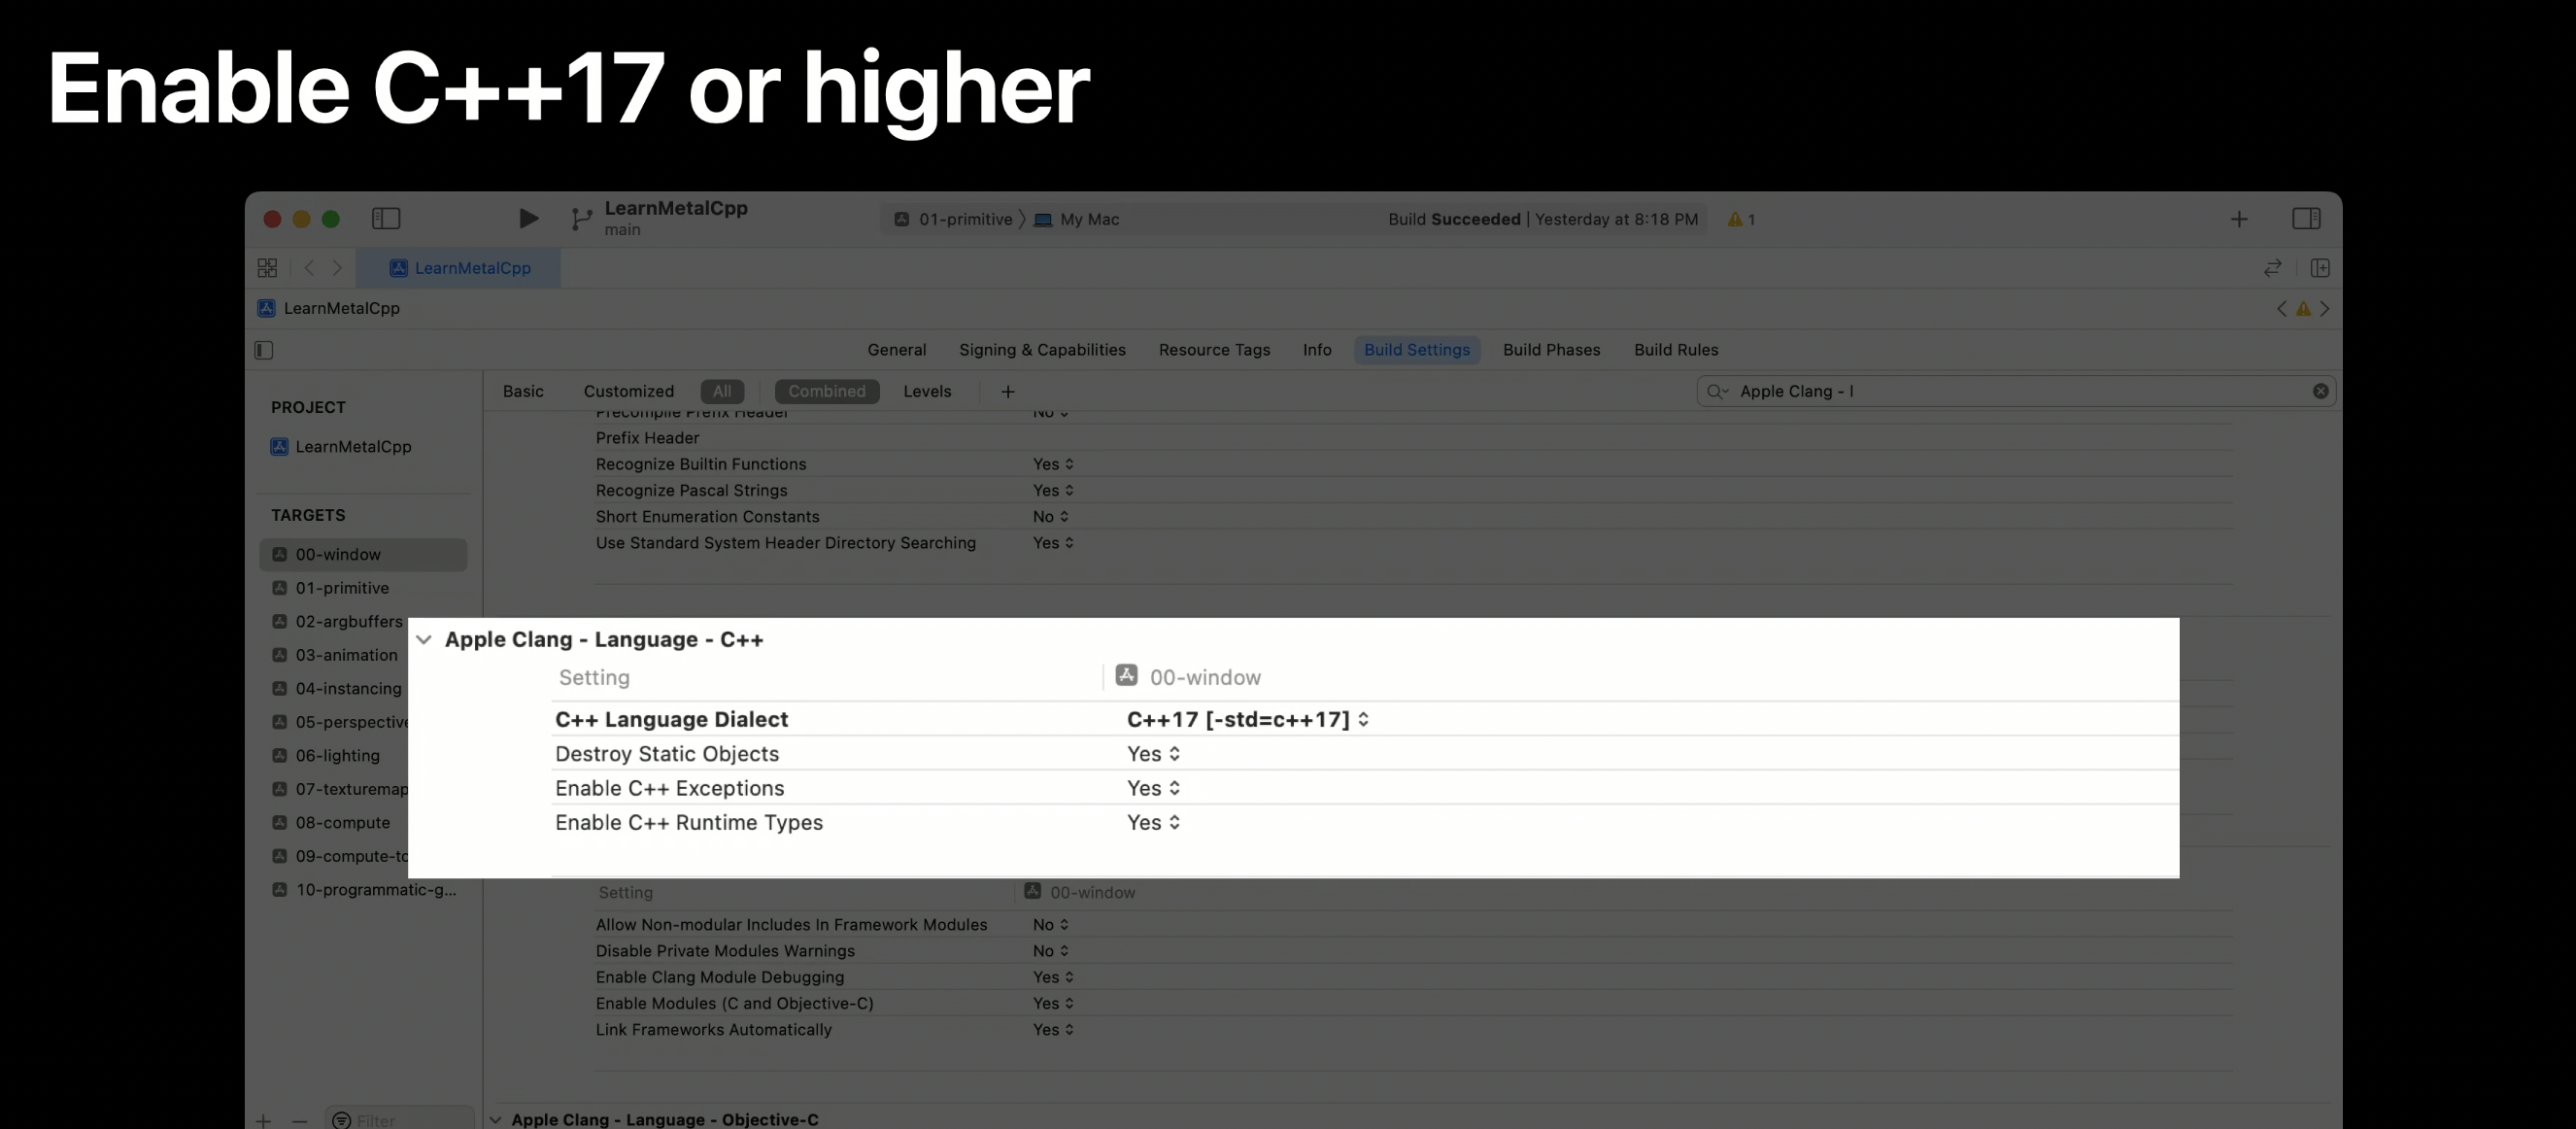Switch to the General tab

897,350
